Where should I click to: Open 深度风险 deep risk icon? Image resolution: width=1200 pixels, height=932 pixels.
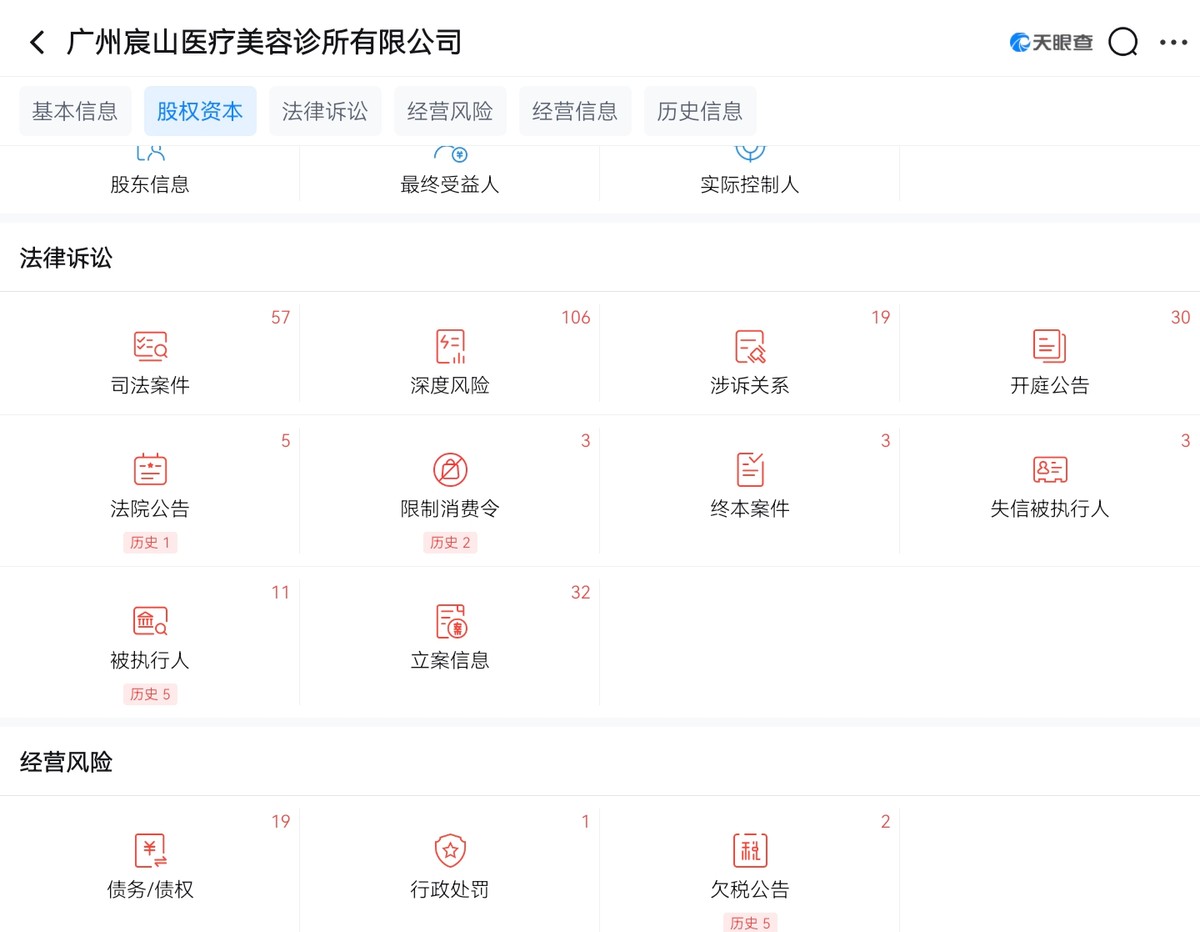(450, 347)
